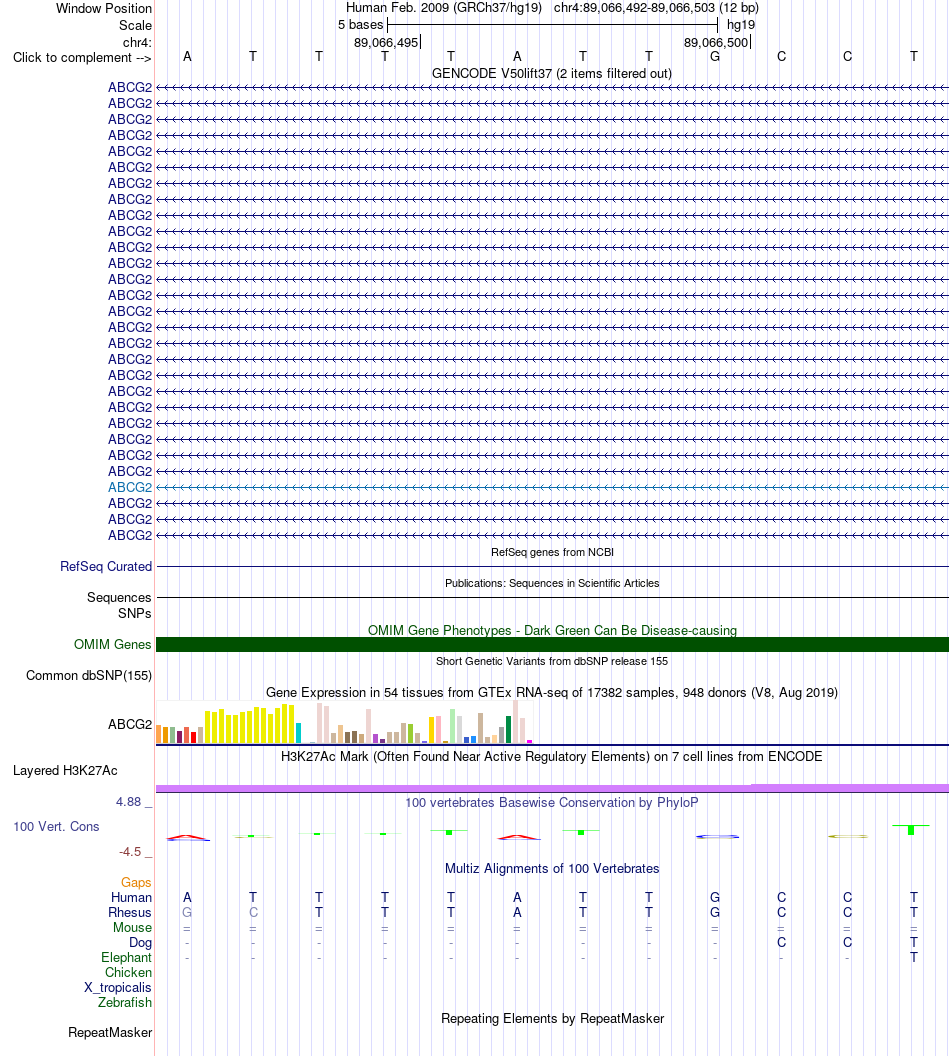The height and width of the screenshot is (1056, 950).
Task: Click the tall yellow bars in the GTEx chart
Action: 250,724
